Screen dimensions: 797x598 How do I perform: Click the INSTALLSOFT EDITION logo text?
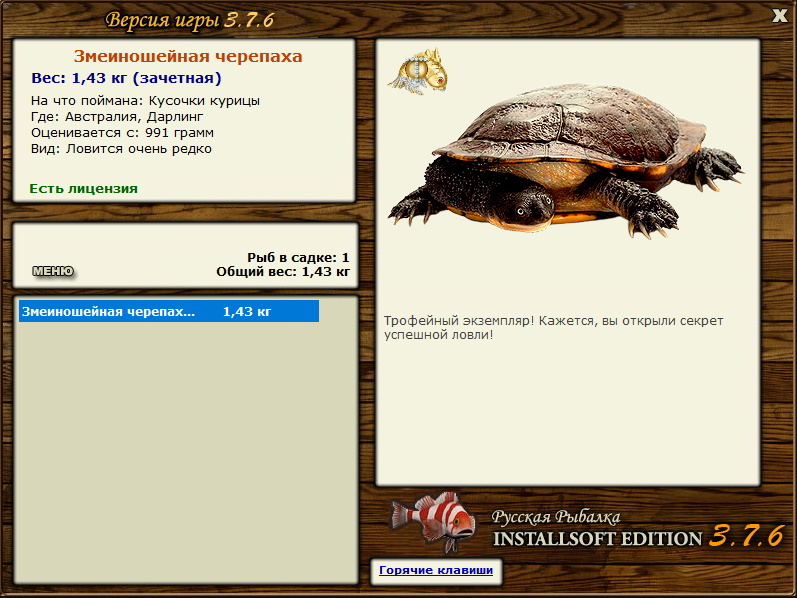coord(598,538)
